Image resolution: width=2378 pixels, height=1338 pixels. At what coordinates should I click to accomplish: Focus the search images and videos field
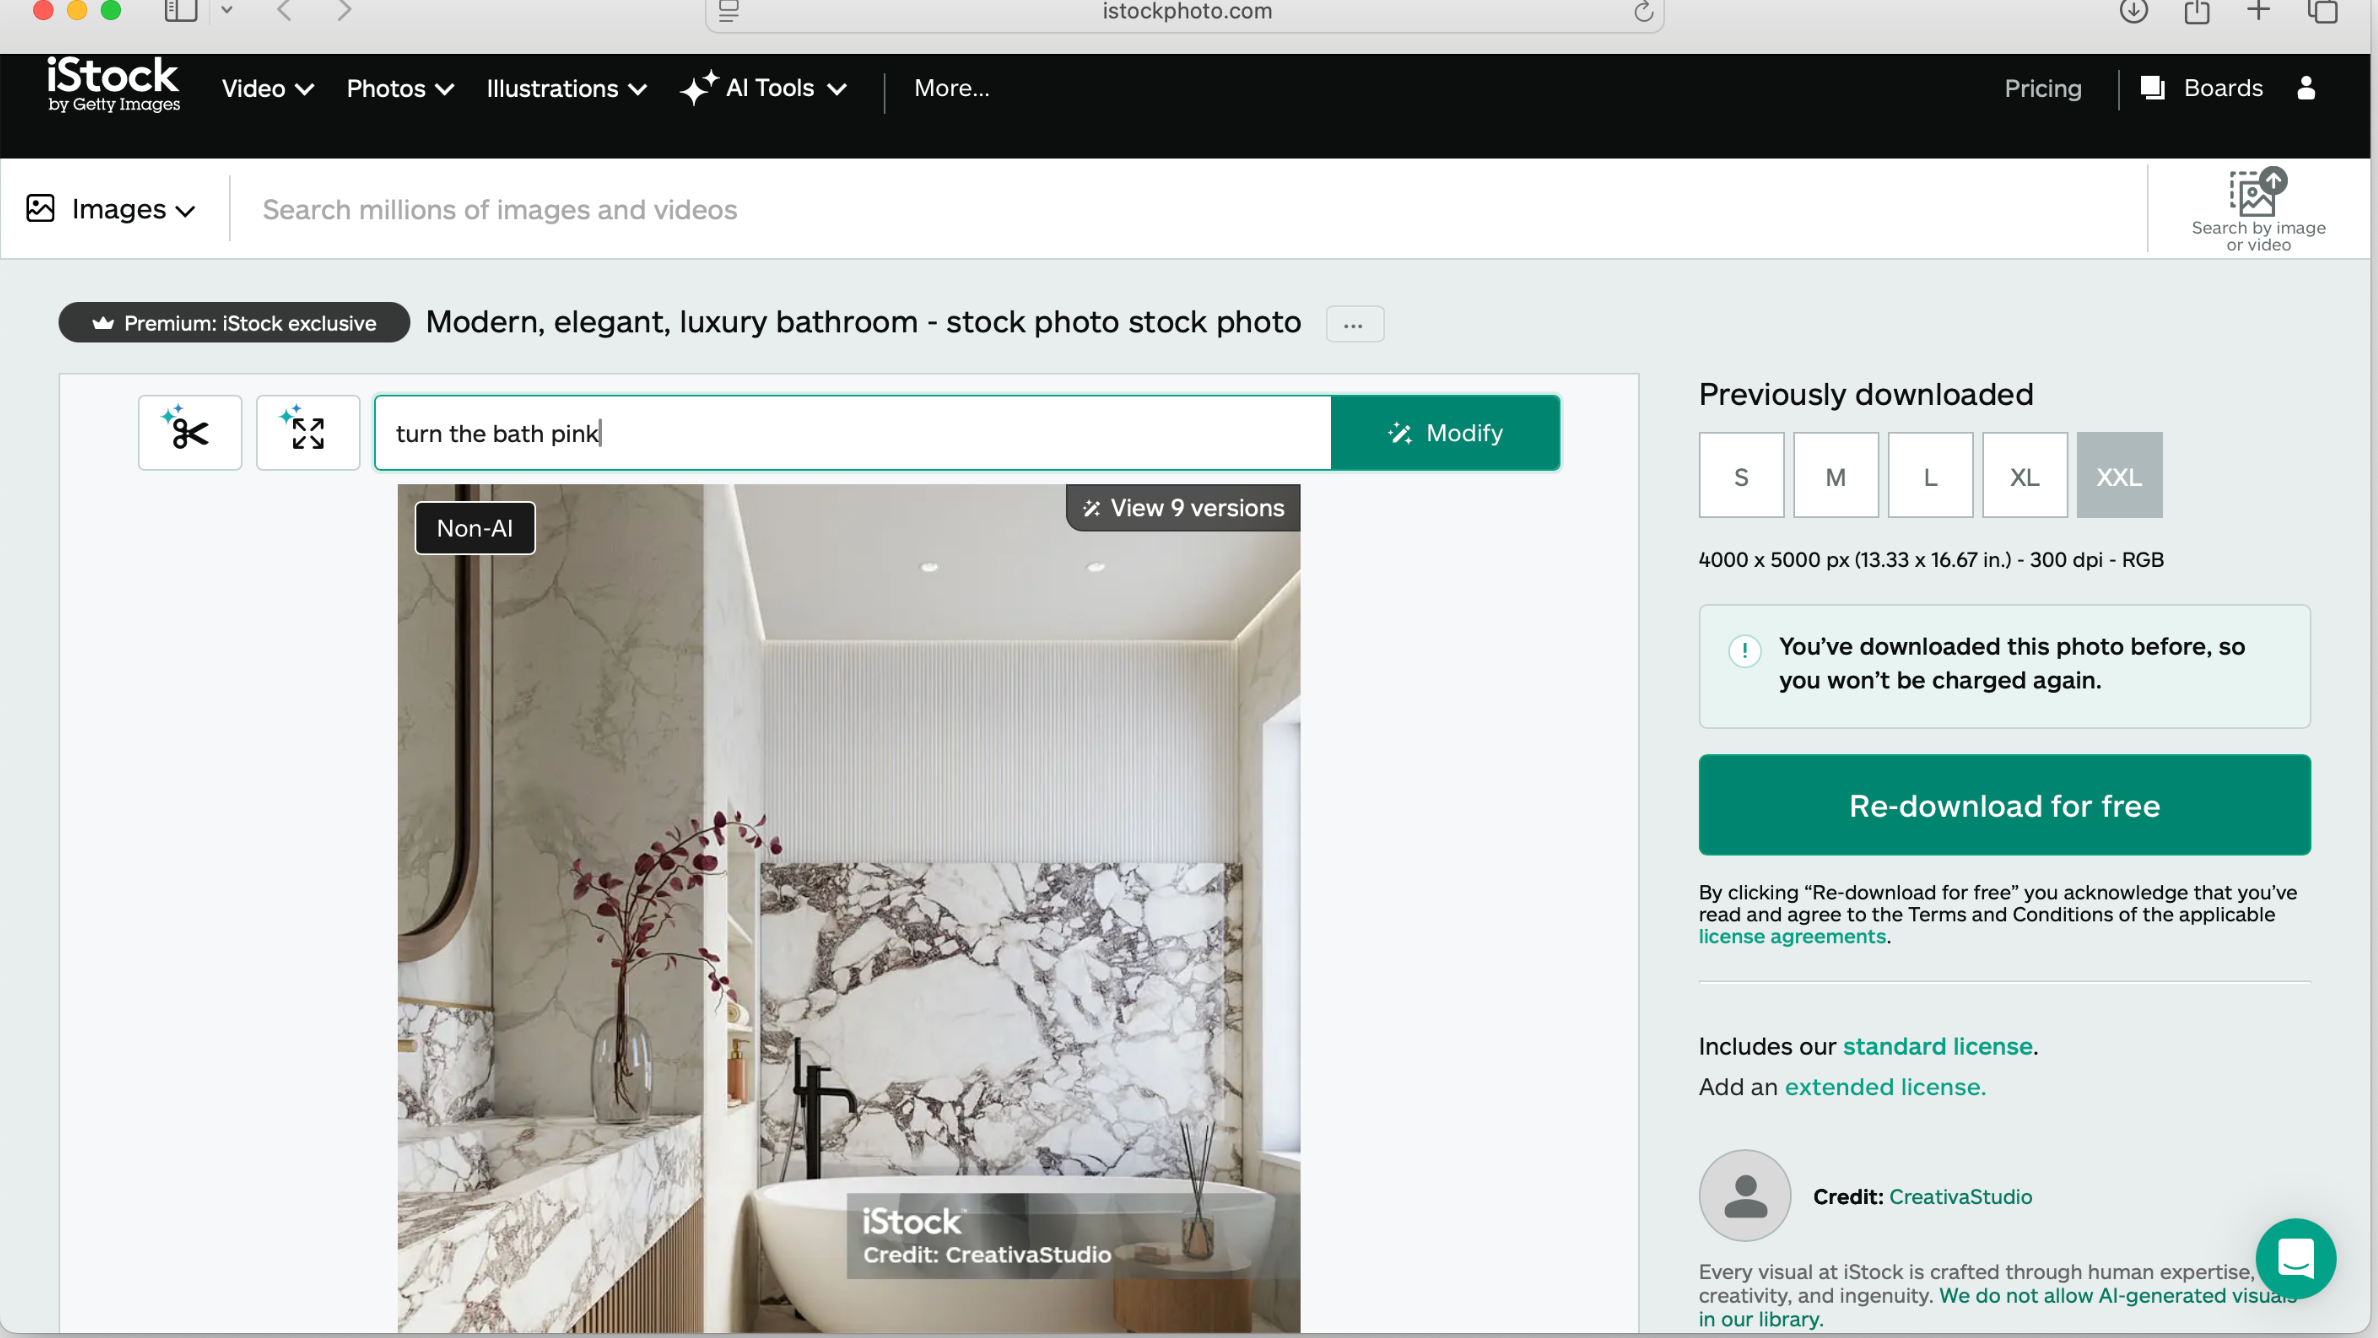click(x=1190, y=209)
